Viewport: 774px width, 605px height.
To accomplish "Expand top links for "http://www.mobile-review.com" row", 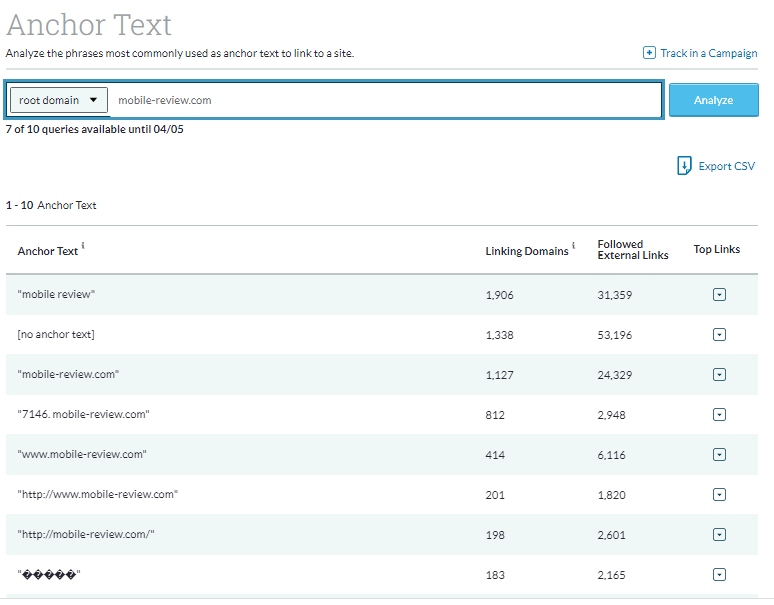I will [719, 494].
